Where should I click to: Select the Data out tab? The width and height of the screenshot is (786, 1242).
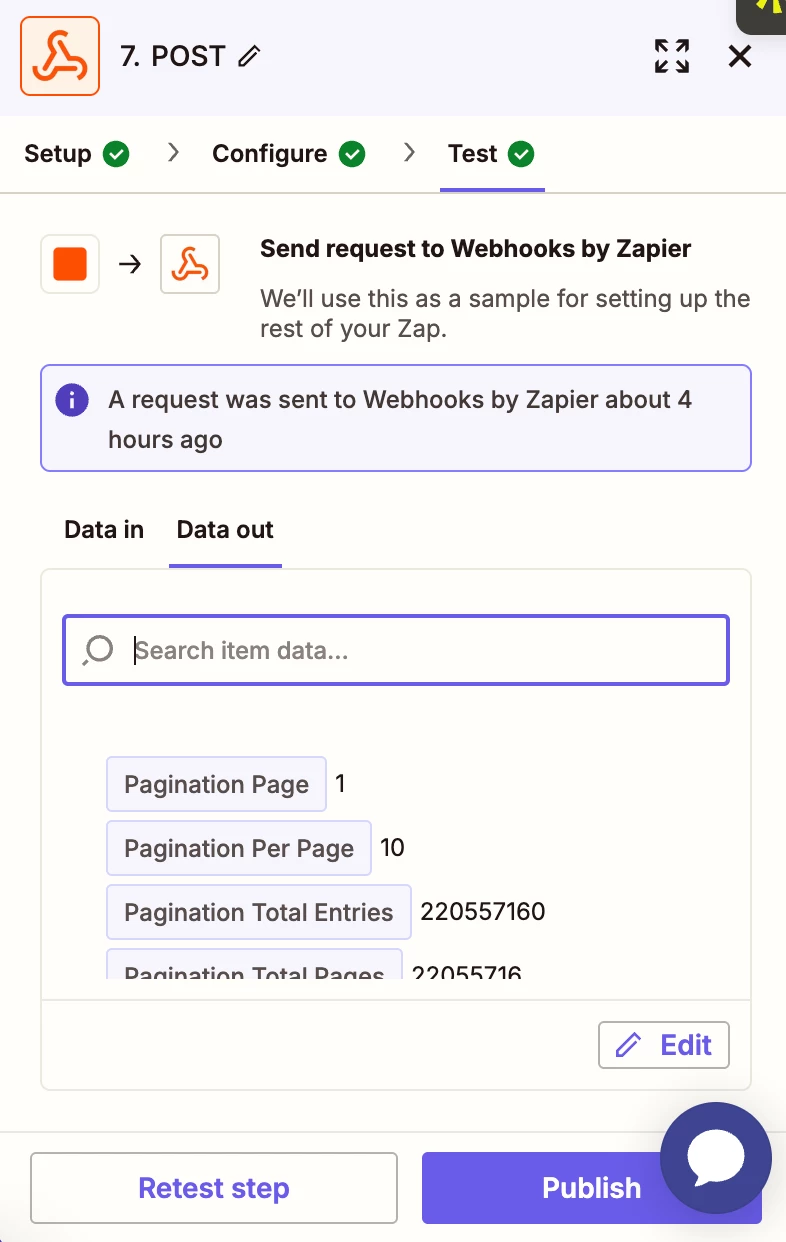[225, 530]
